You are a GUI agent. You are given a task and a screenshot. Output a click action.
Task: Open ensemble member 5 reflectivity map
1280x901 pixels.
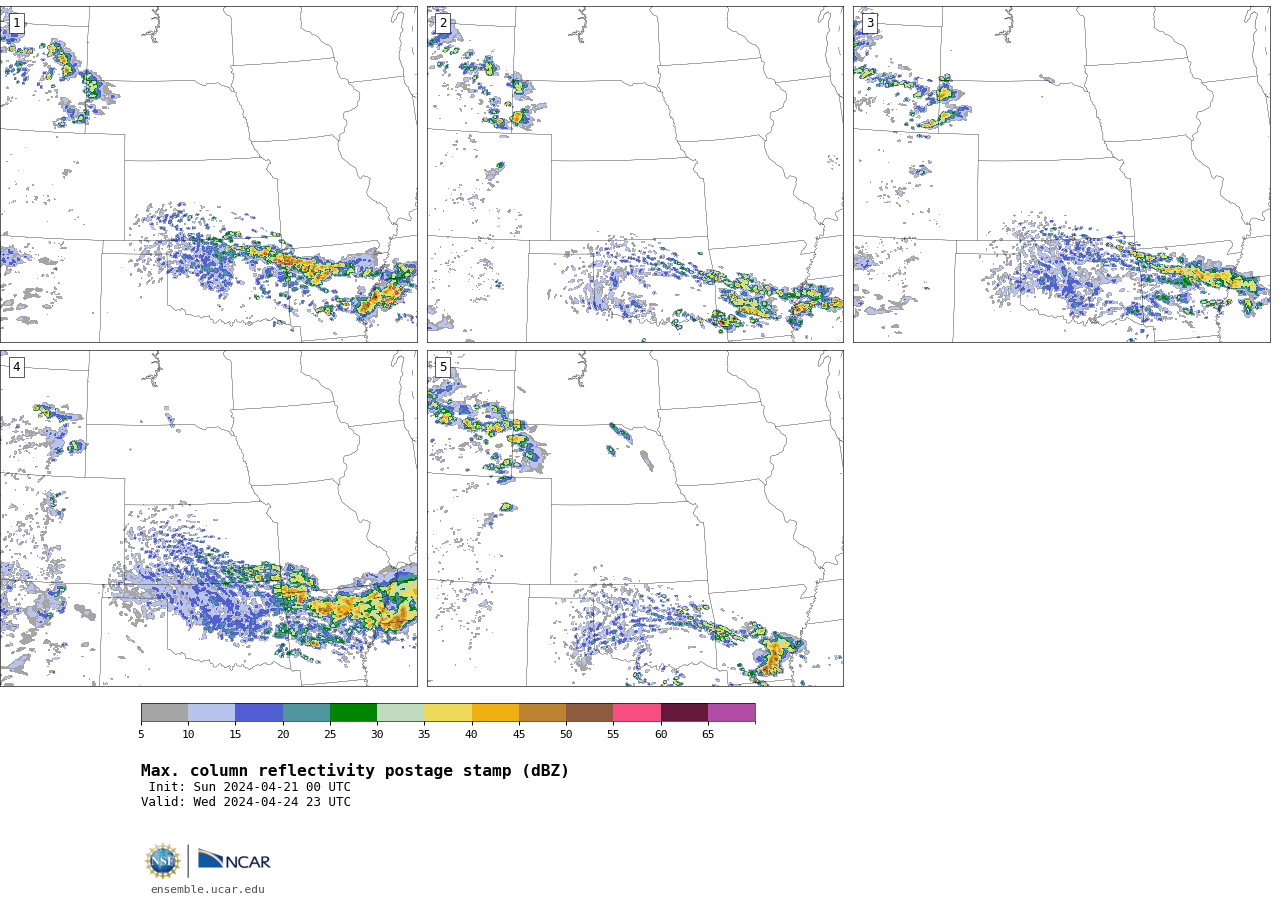(x=635, y=518)
